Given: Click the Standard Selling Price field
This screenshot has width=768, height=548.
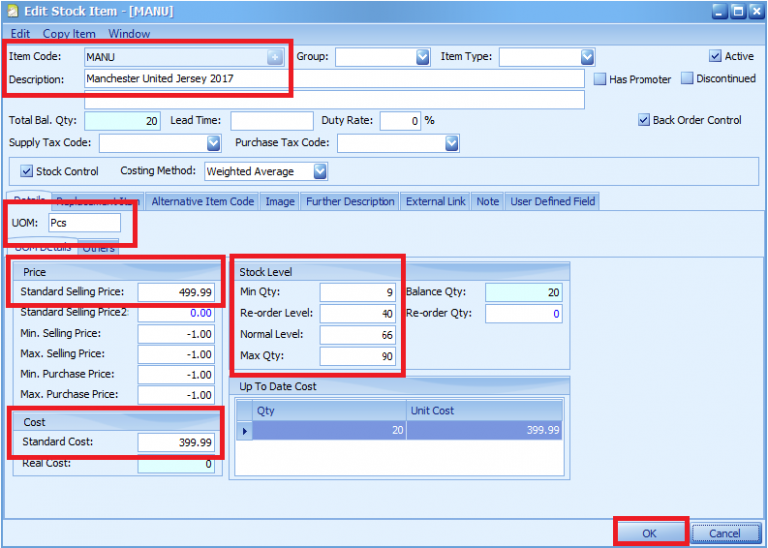Looking at the screenshot, I should pyautogui.click(x=176, y=292).
